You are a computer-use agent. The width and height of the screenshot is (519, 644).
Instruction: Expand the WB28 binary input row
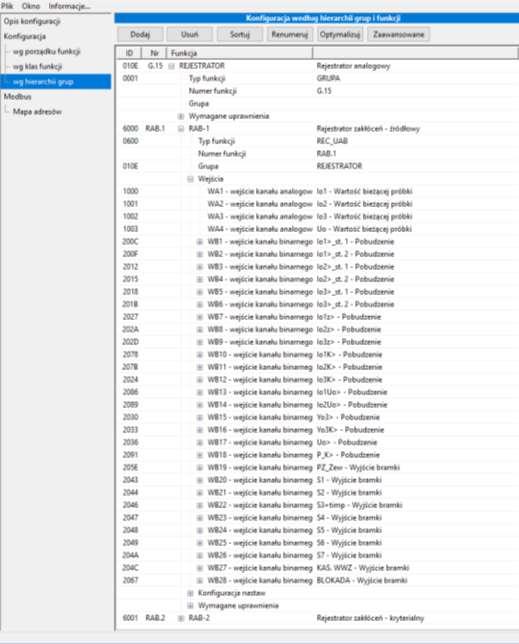pos(200,581)
